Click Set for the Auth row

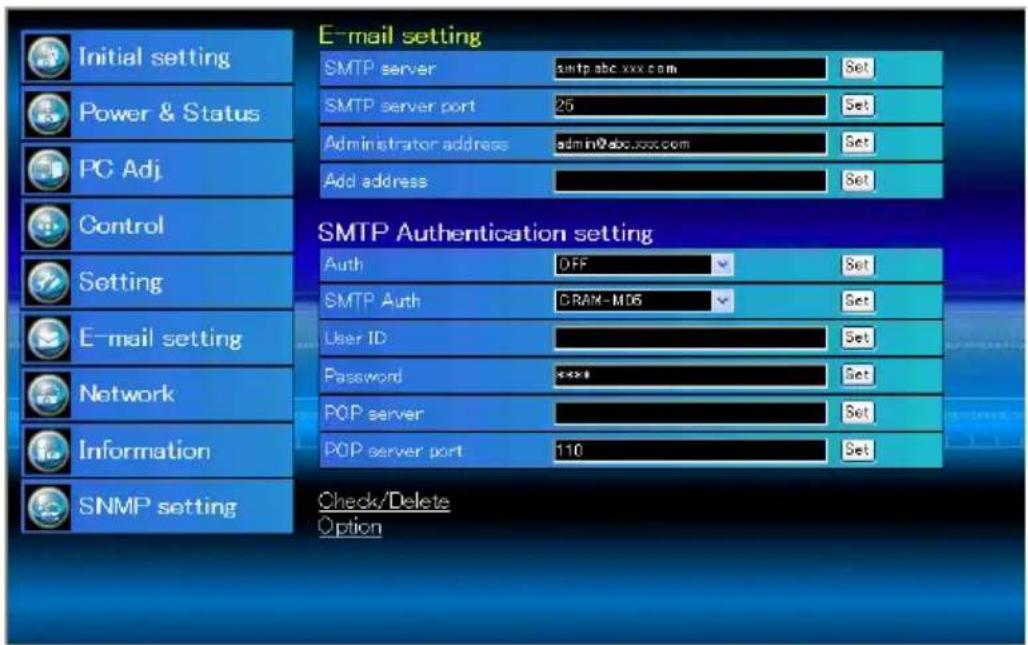coord(858,265)
